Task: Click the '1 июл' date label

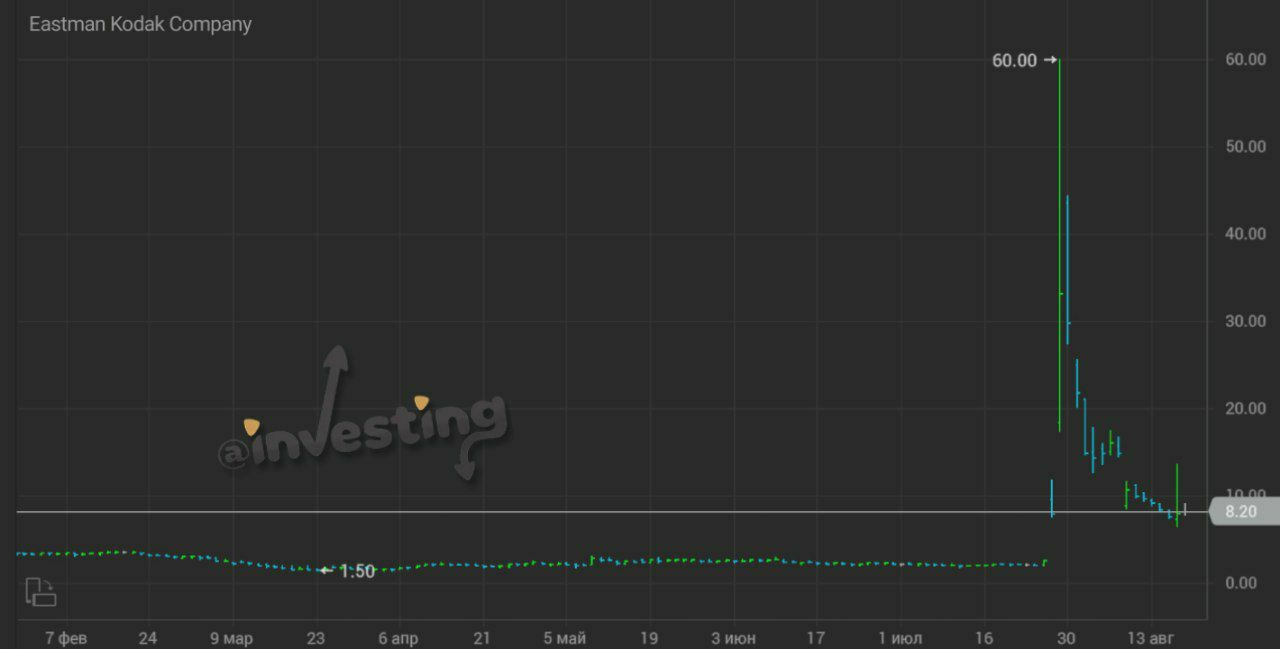Action: (x=900, y=638)
